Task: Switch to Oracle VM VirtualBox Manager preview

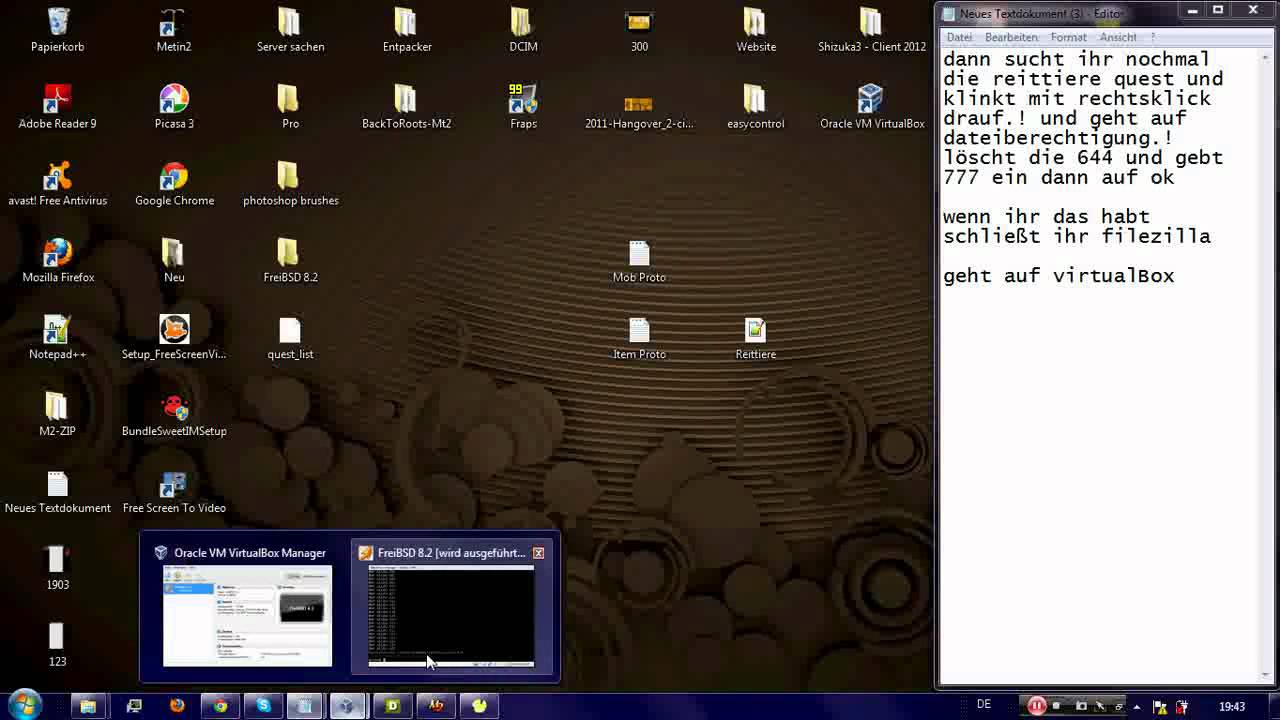Action: 246,606
